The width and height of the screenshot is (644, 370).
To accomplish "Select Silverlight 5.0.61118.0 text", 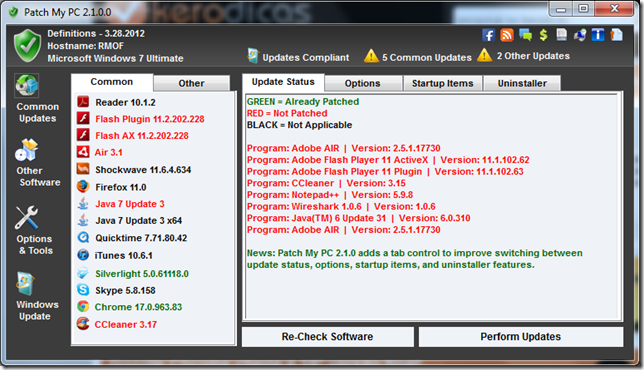I will coord(142,274).
